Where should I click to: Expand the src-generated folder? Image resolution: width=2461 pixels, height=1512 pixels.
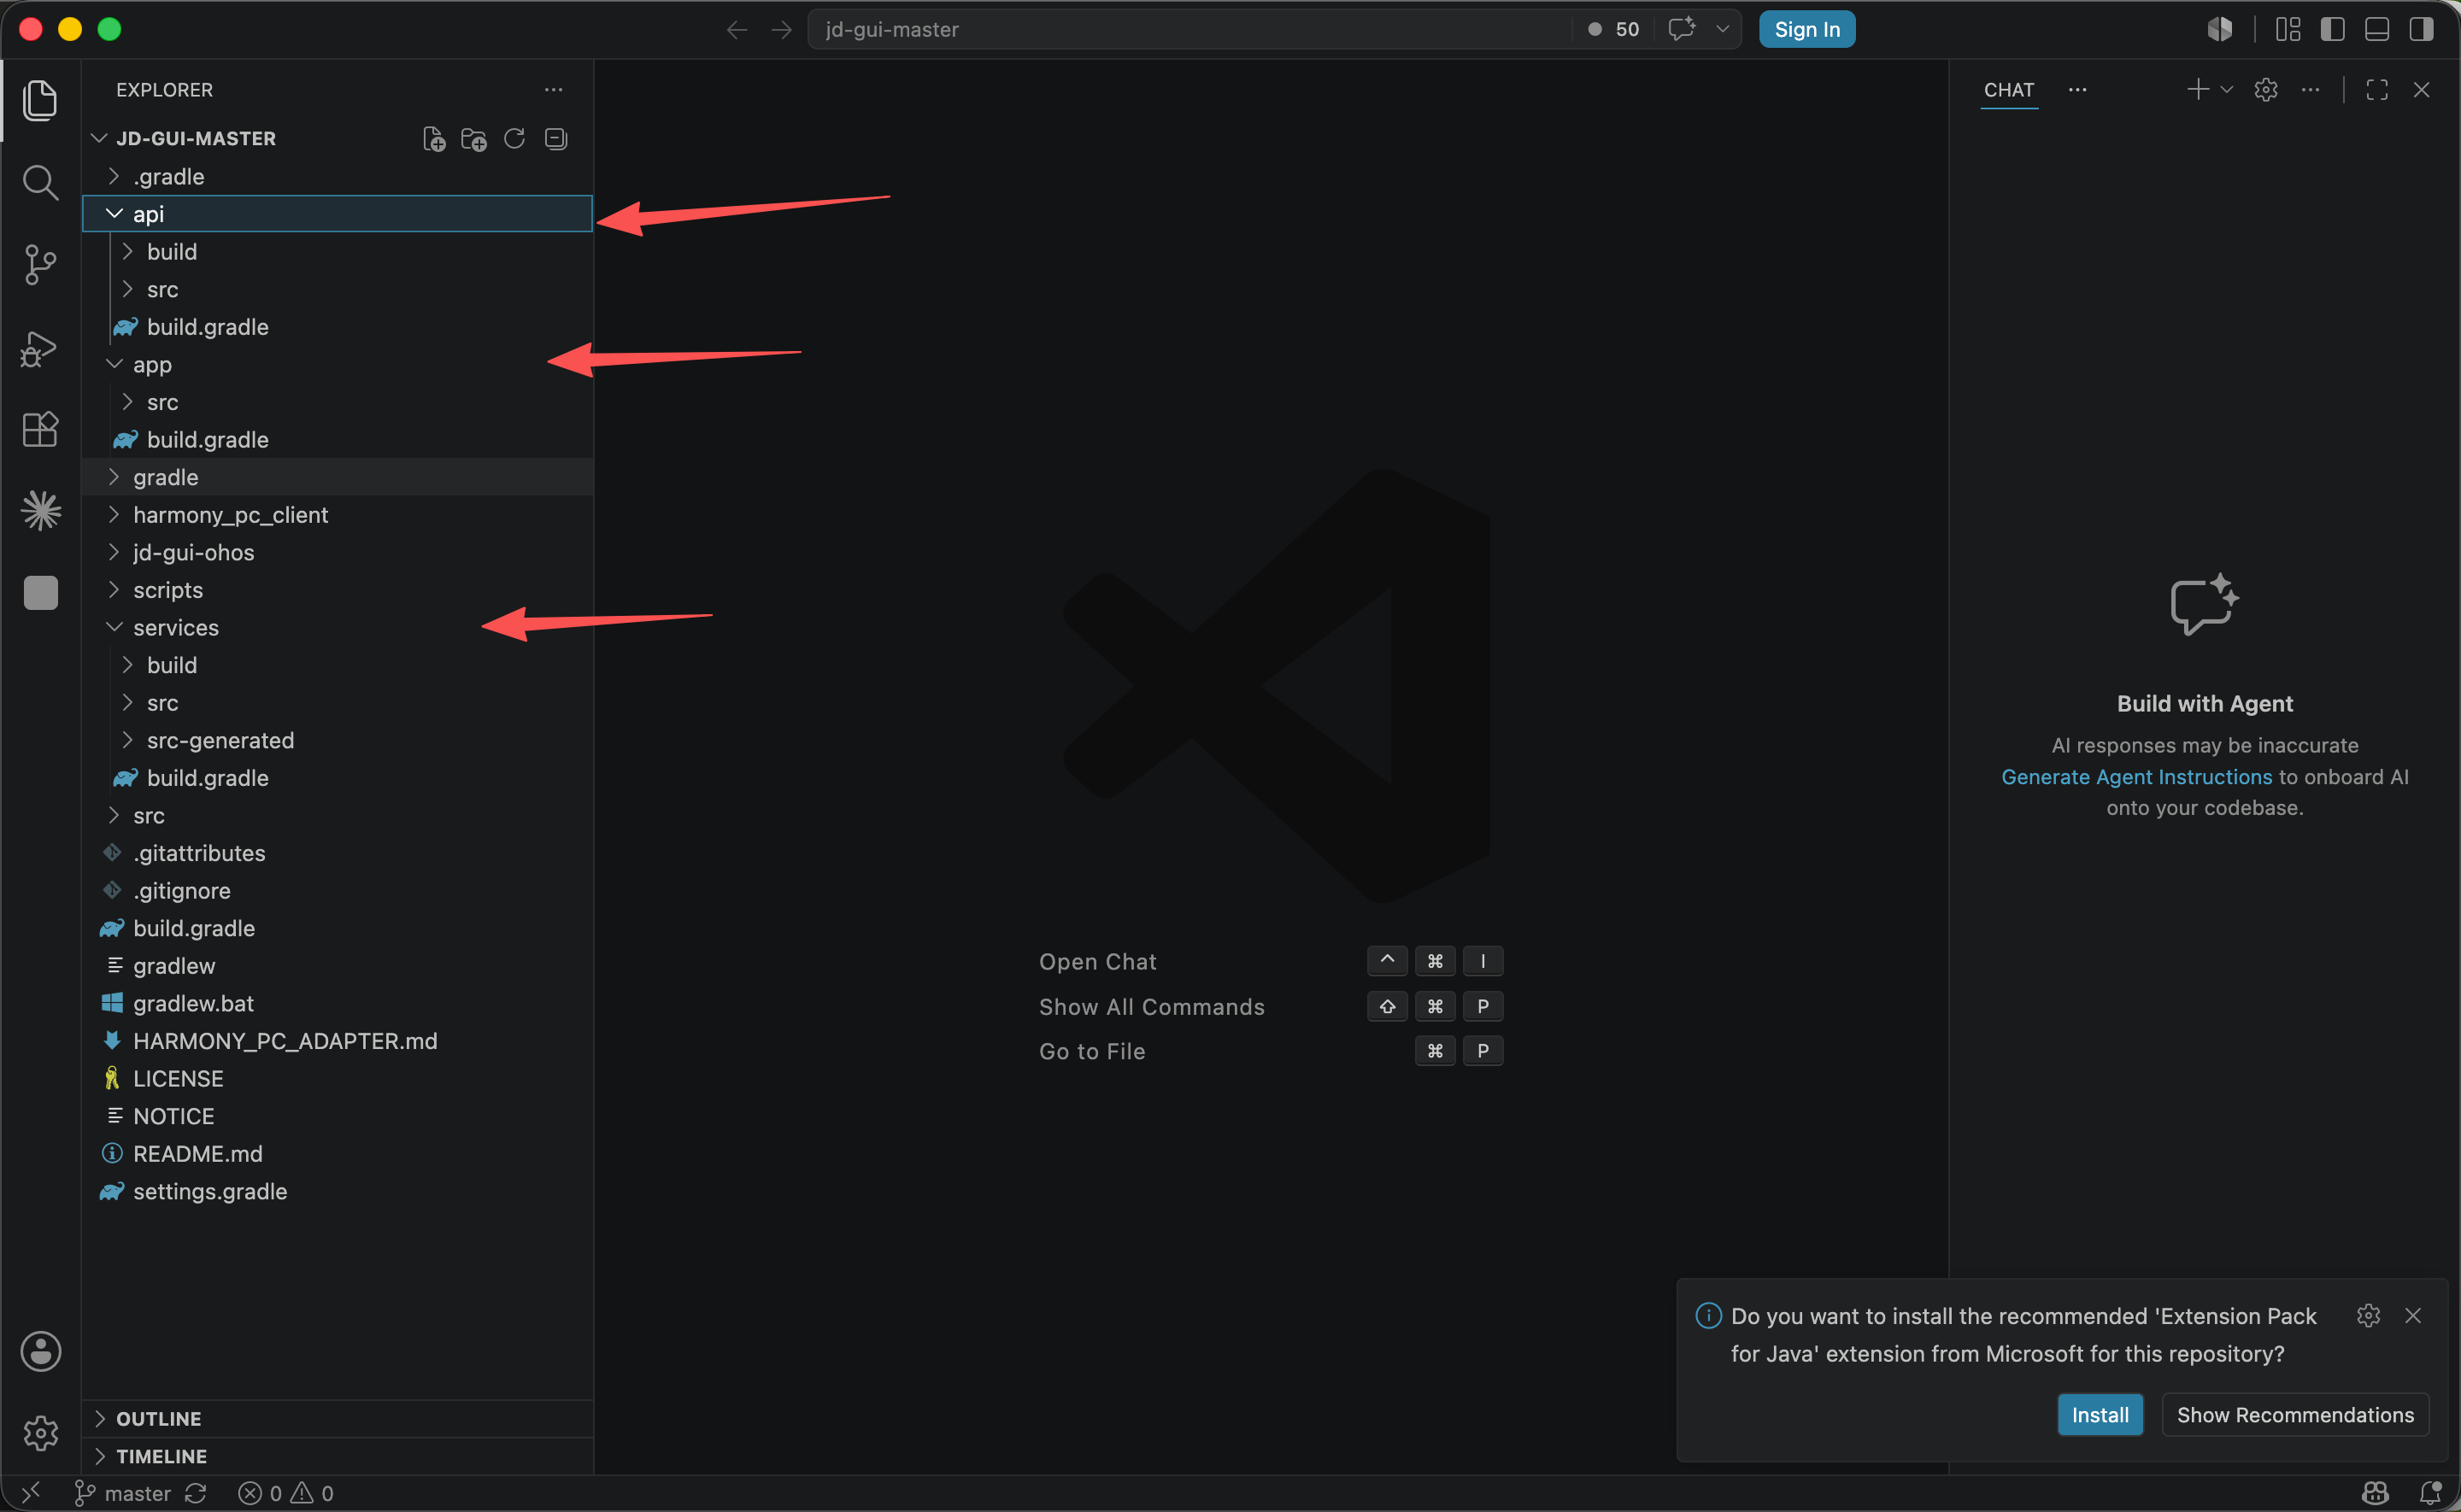[x=337, y=741]
